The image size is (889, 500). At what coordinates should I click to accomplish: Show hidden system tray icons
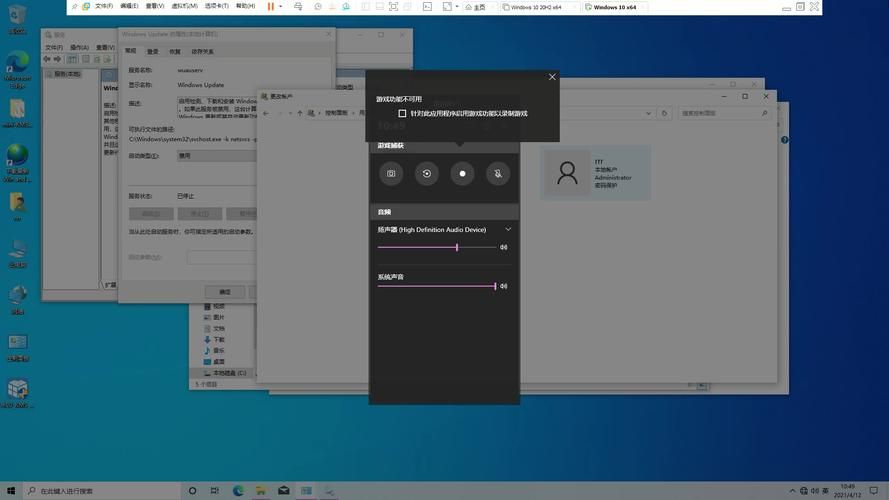pyautogui.click(x=792, y=491)
